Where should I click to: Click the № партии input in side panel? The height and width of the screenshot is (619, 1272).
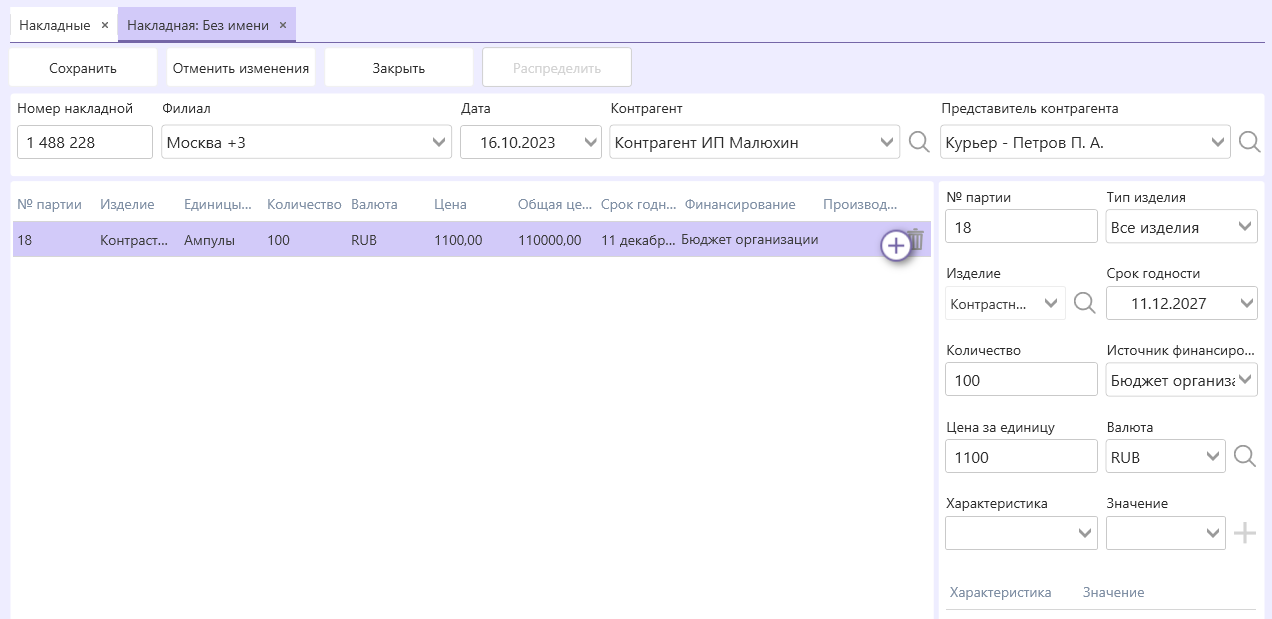[x=1021, y=227]
